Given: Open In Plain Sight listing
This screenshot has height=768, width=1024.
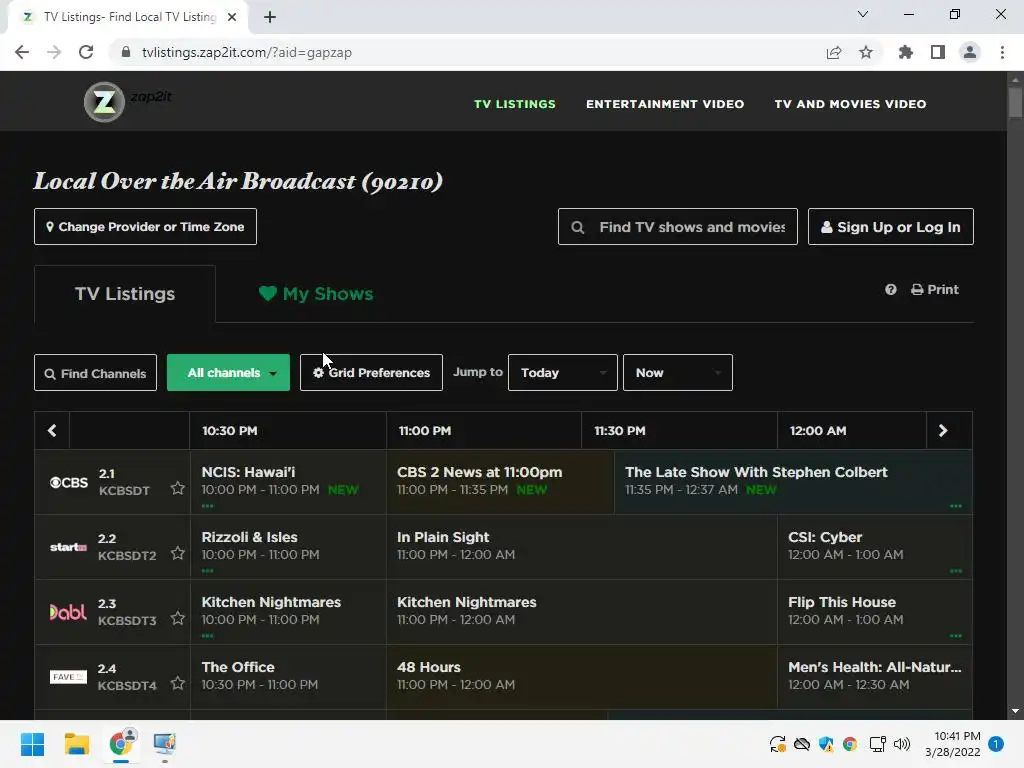Looking at the screenshot, I should [x=582, y=546].
